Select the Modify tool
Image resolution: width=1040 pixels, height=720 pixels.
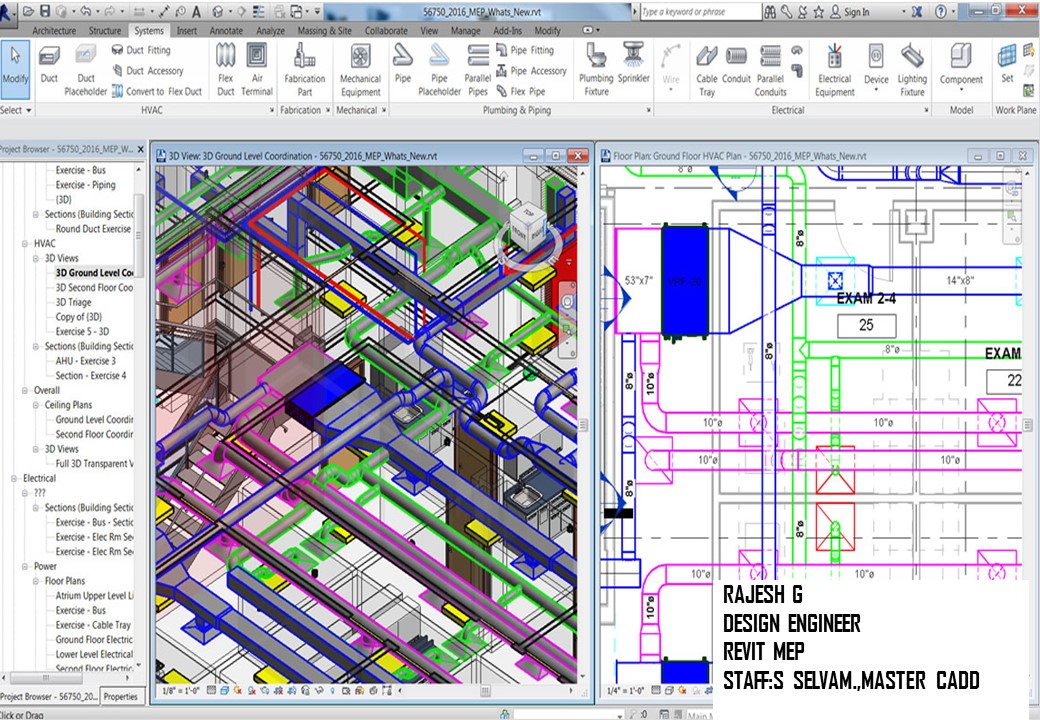(15, 68)
